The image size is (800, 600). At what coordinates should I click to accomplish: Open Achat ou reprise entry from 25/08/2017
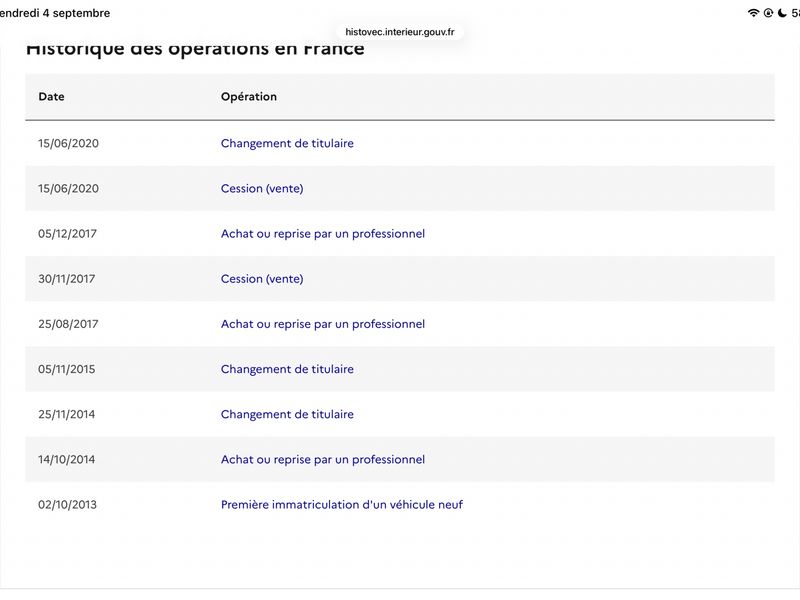tap(322, 324)
